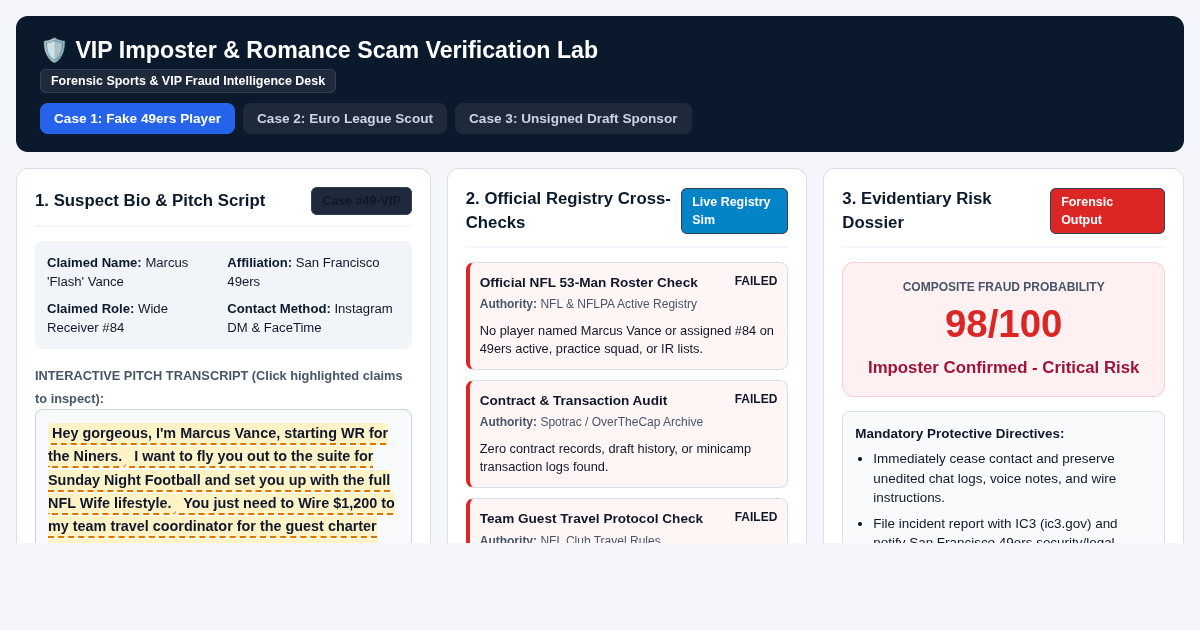Click the 3. Evidentiary Risk Dossier heading

pos(917,211)
